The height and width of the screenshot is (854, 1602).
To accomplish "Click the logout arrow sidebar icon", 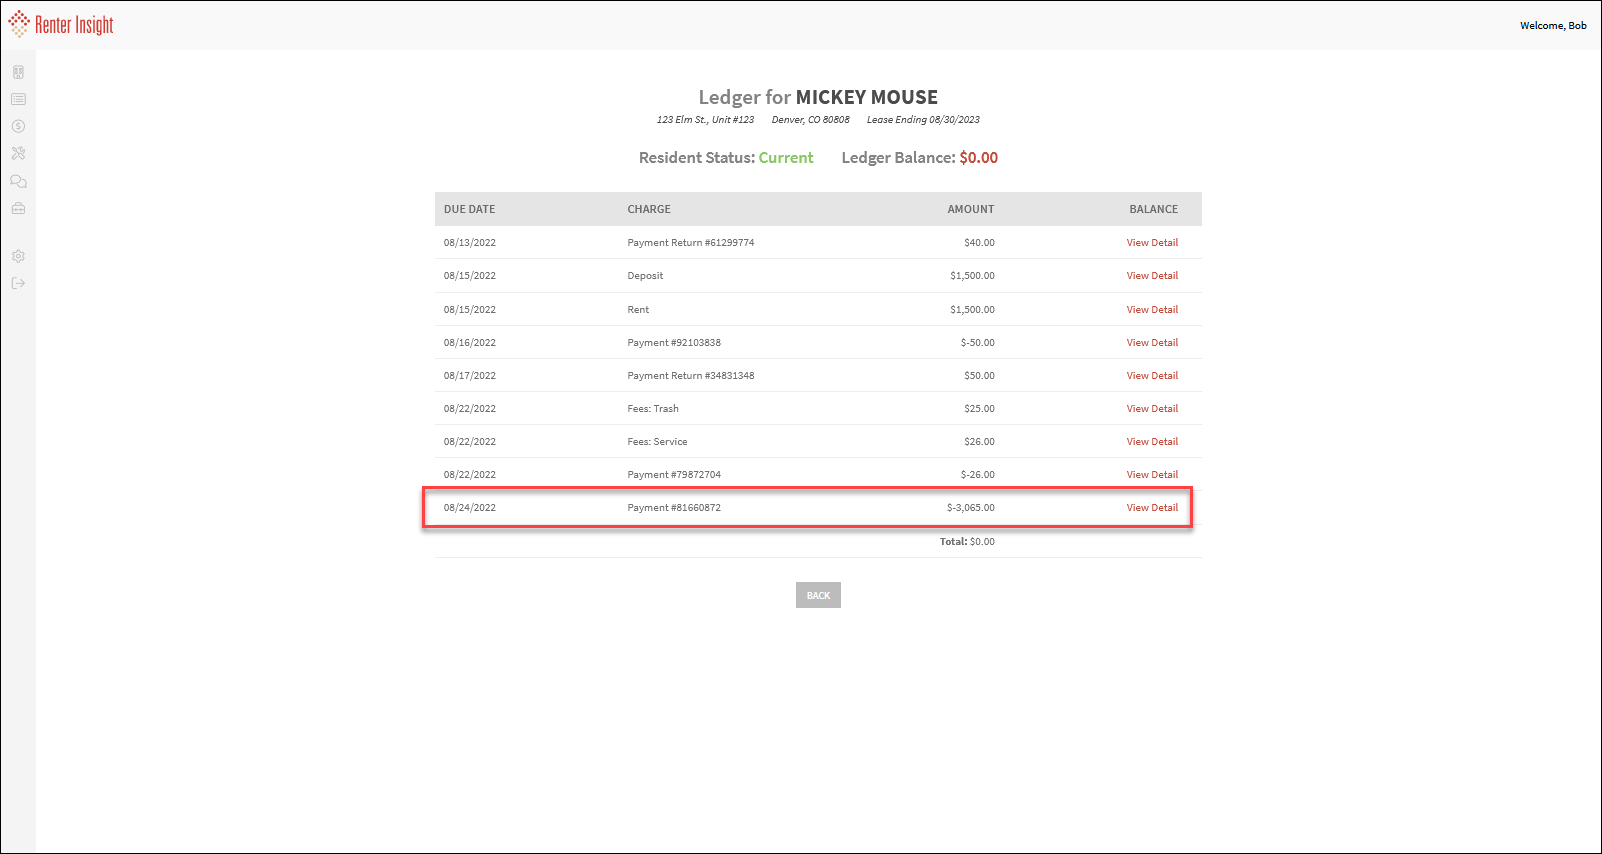I will click(18, 283).
